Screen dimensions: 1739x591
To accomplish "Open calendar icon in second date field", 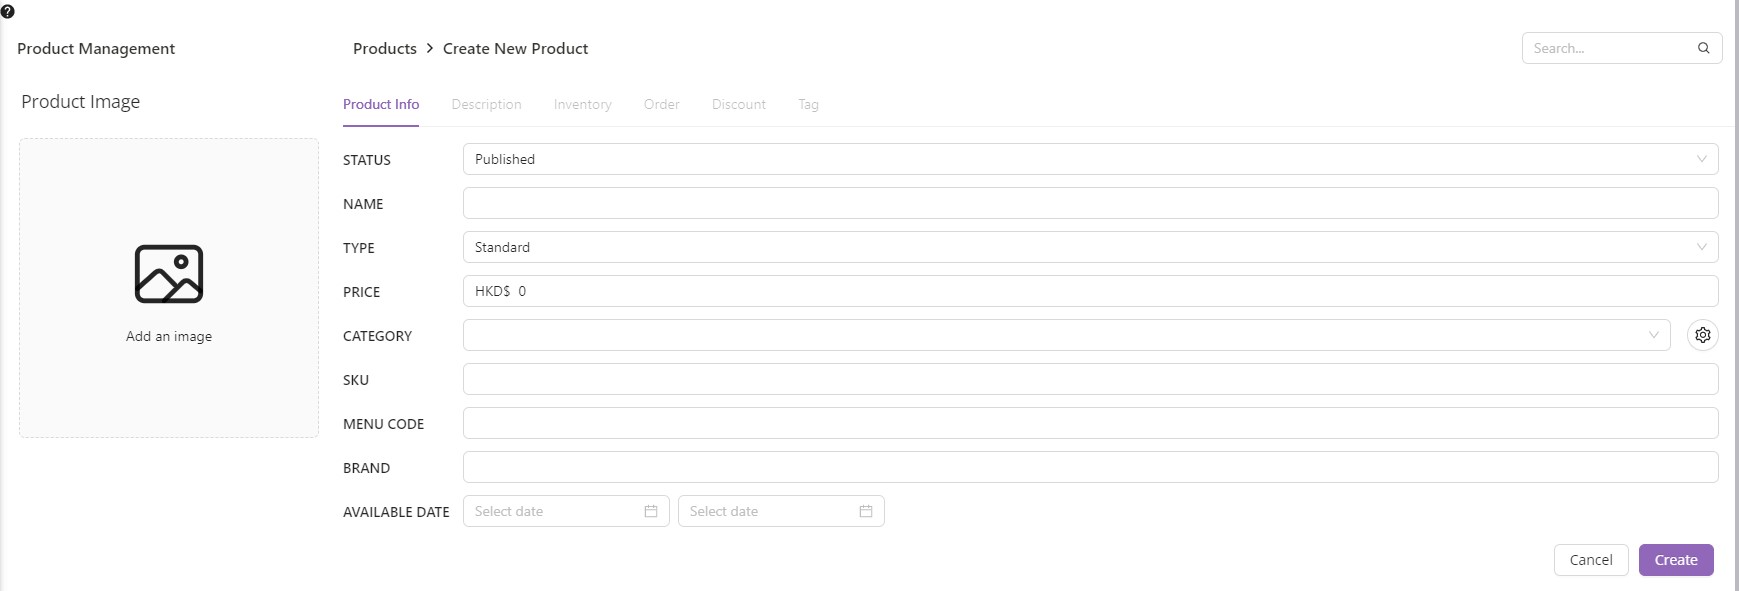I will click(866, 511).
